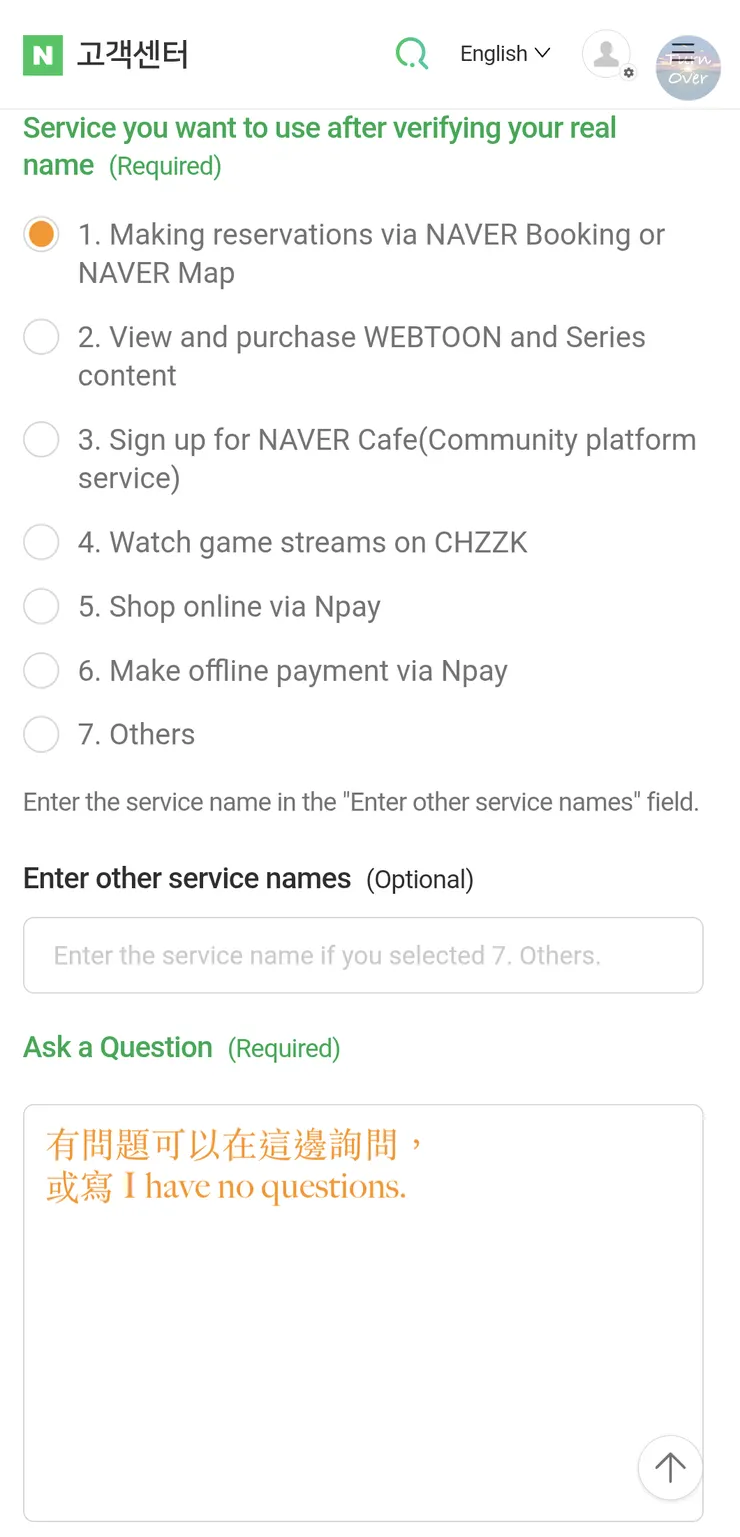
Task: Click the Ask a Question heading
Action: [118, 1048]
